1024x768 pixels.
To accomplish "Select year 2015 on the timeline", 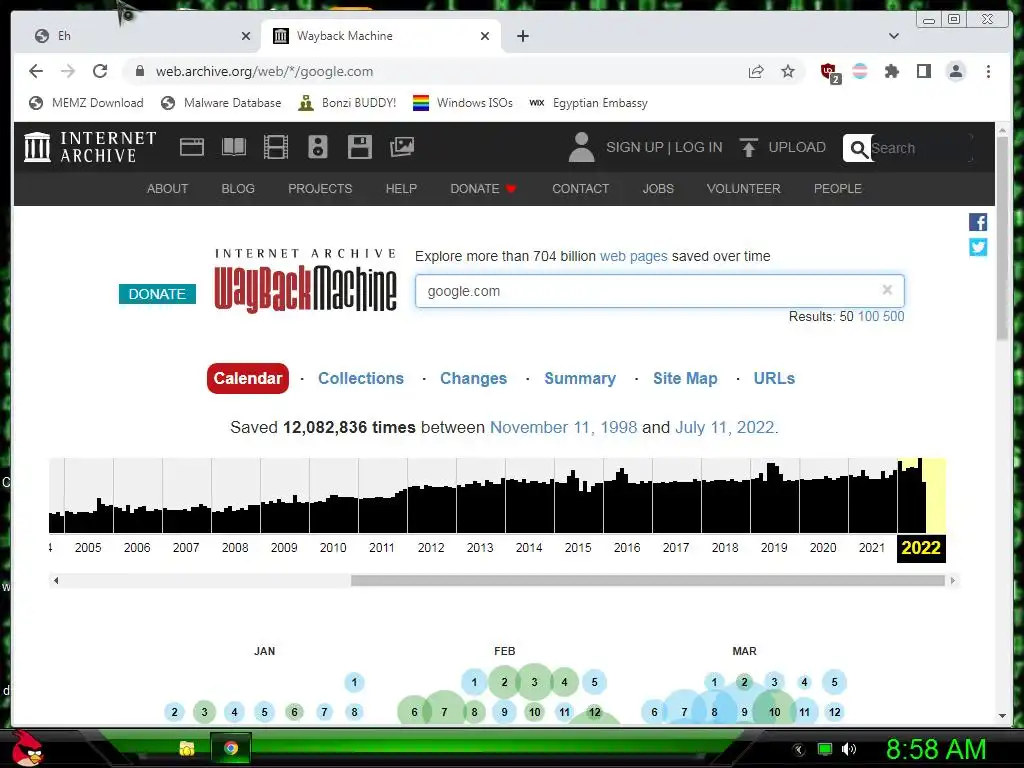I will pyautogui.click(x=578, y=548).
